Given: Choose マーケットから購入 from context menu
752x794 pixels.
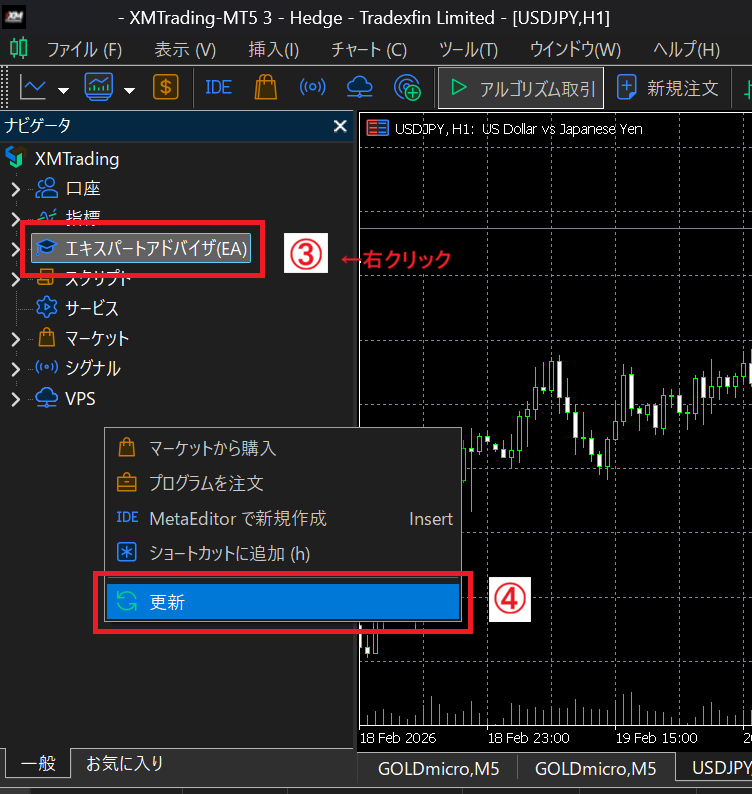Looking at the screenshot, I should coord(212,448).
